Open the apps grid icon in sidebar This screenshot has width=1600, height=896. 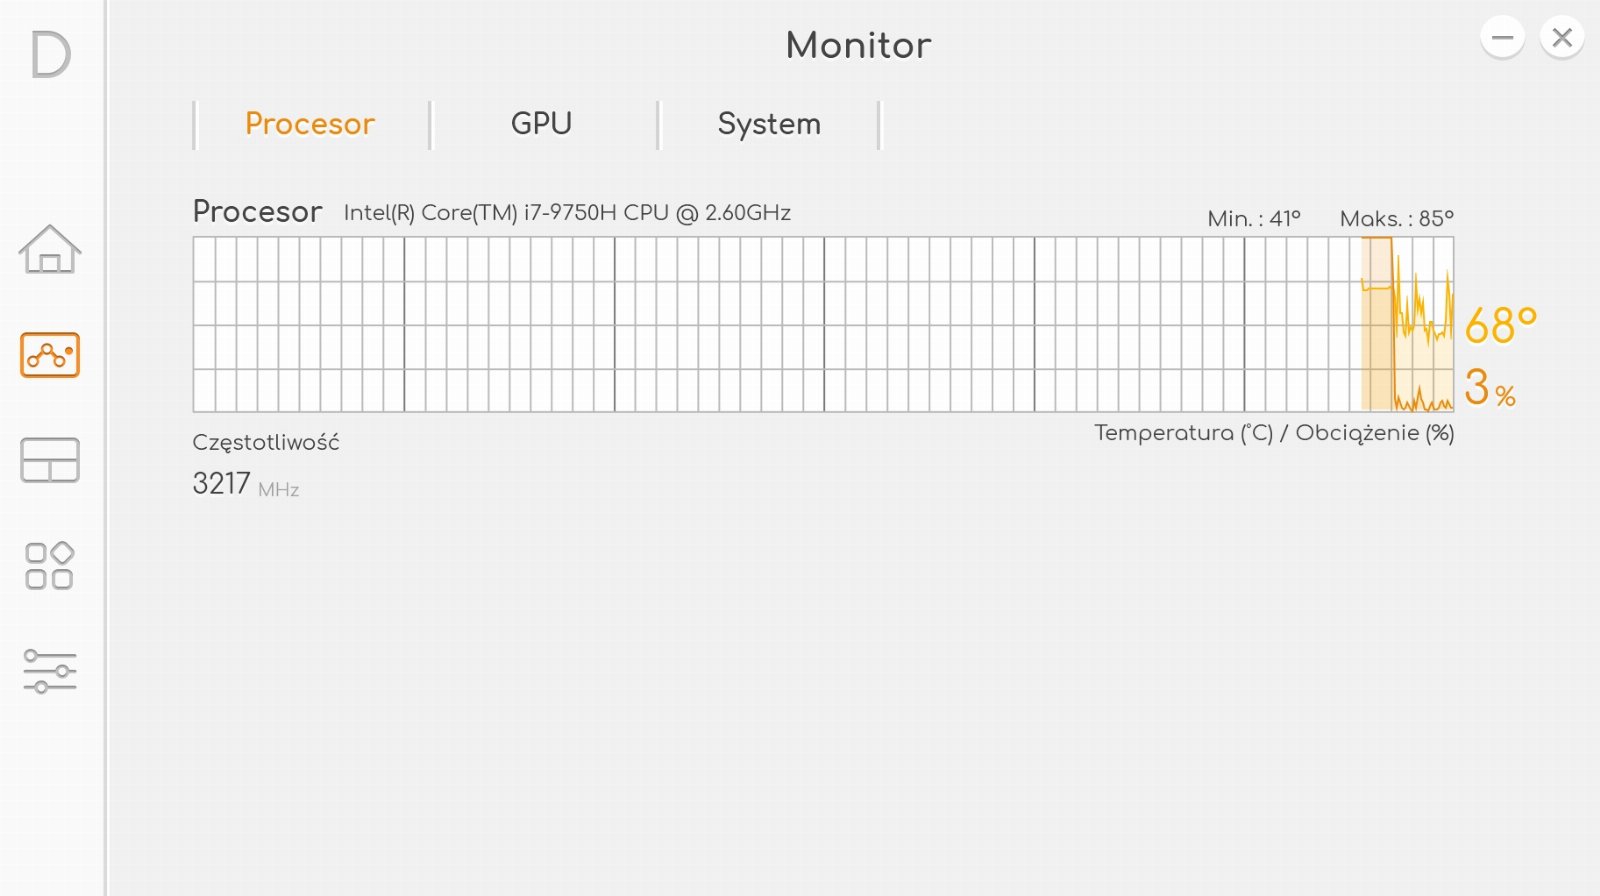[50, 566]
